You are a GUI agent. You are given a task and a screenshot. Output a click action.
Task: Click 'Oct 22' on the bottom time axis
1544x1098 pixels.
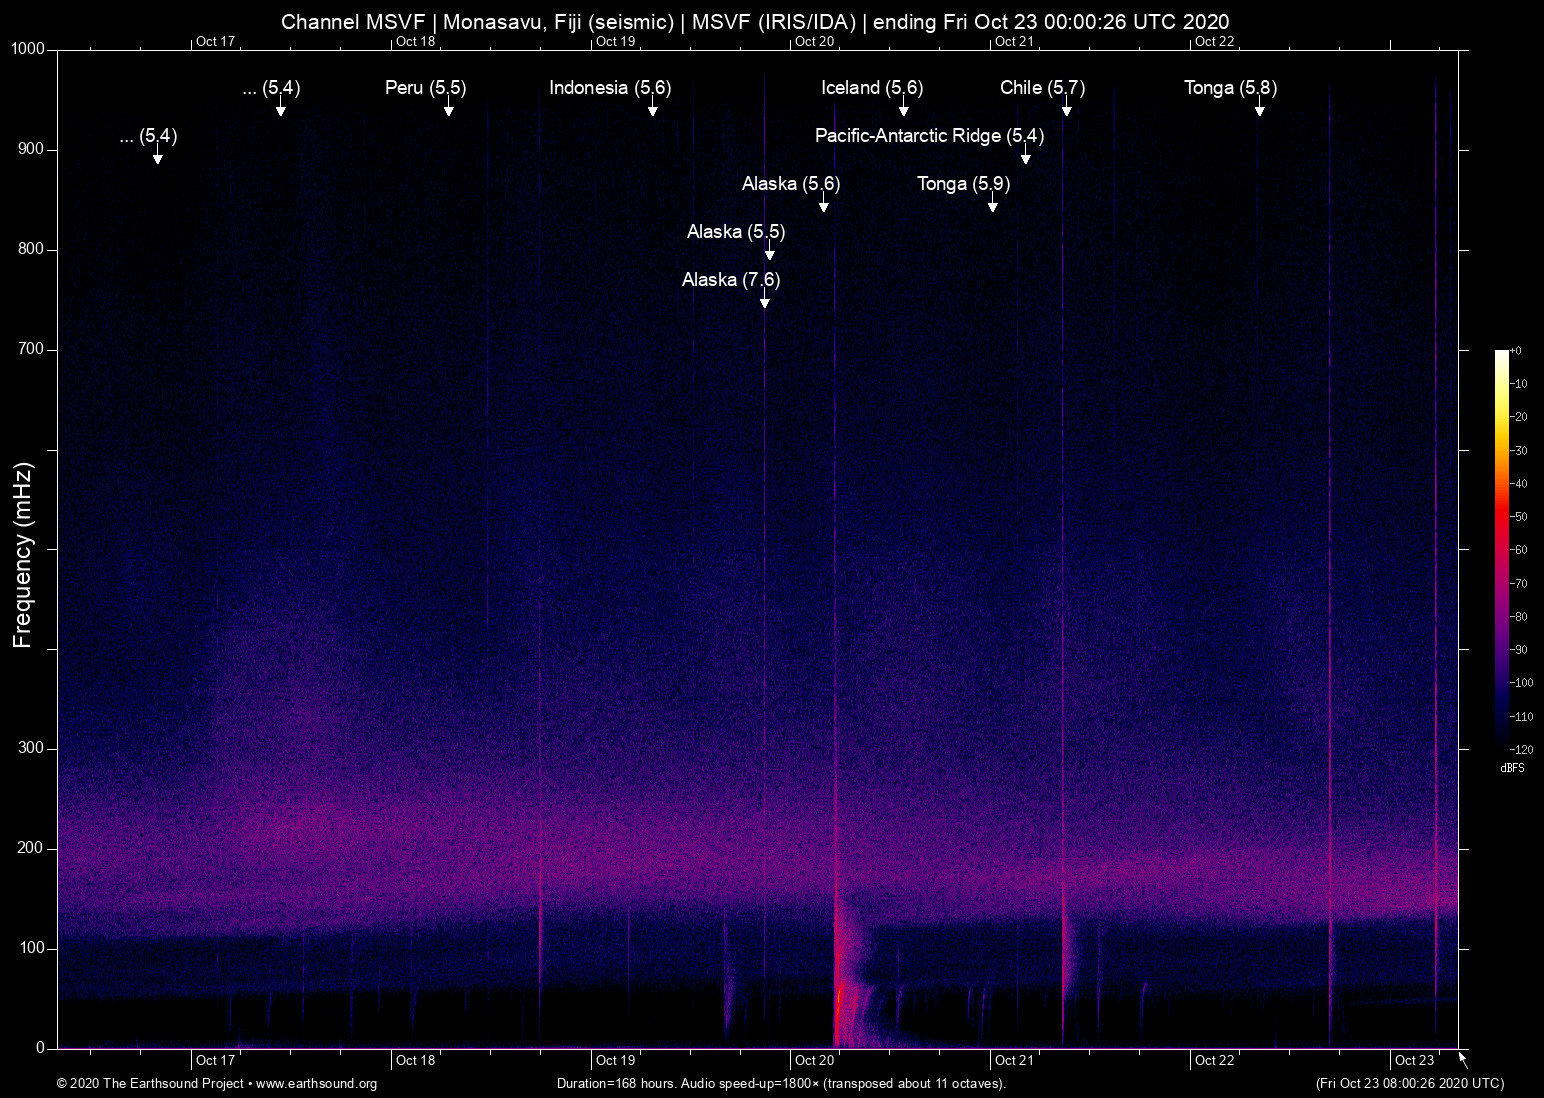coord(1215,1061)
